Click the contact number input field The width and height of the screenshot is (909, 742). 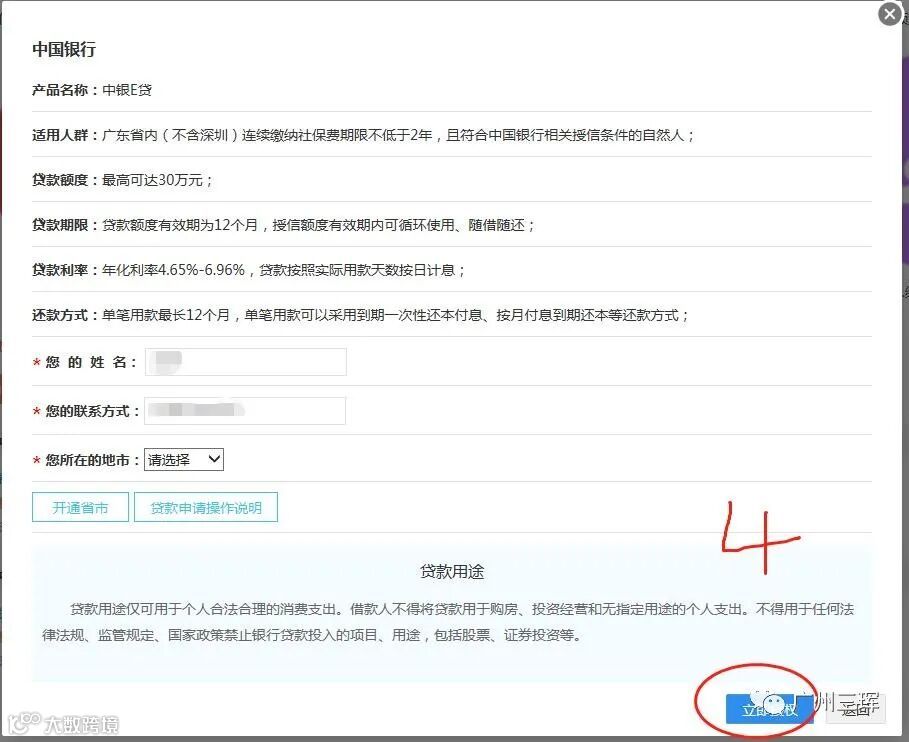pyautogui.click(x=245, y=410)
